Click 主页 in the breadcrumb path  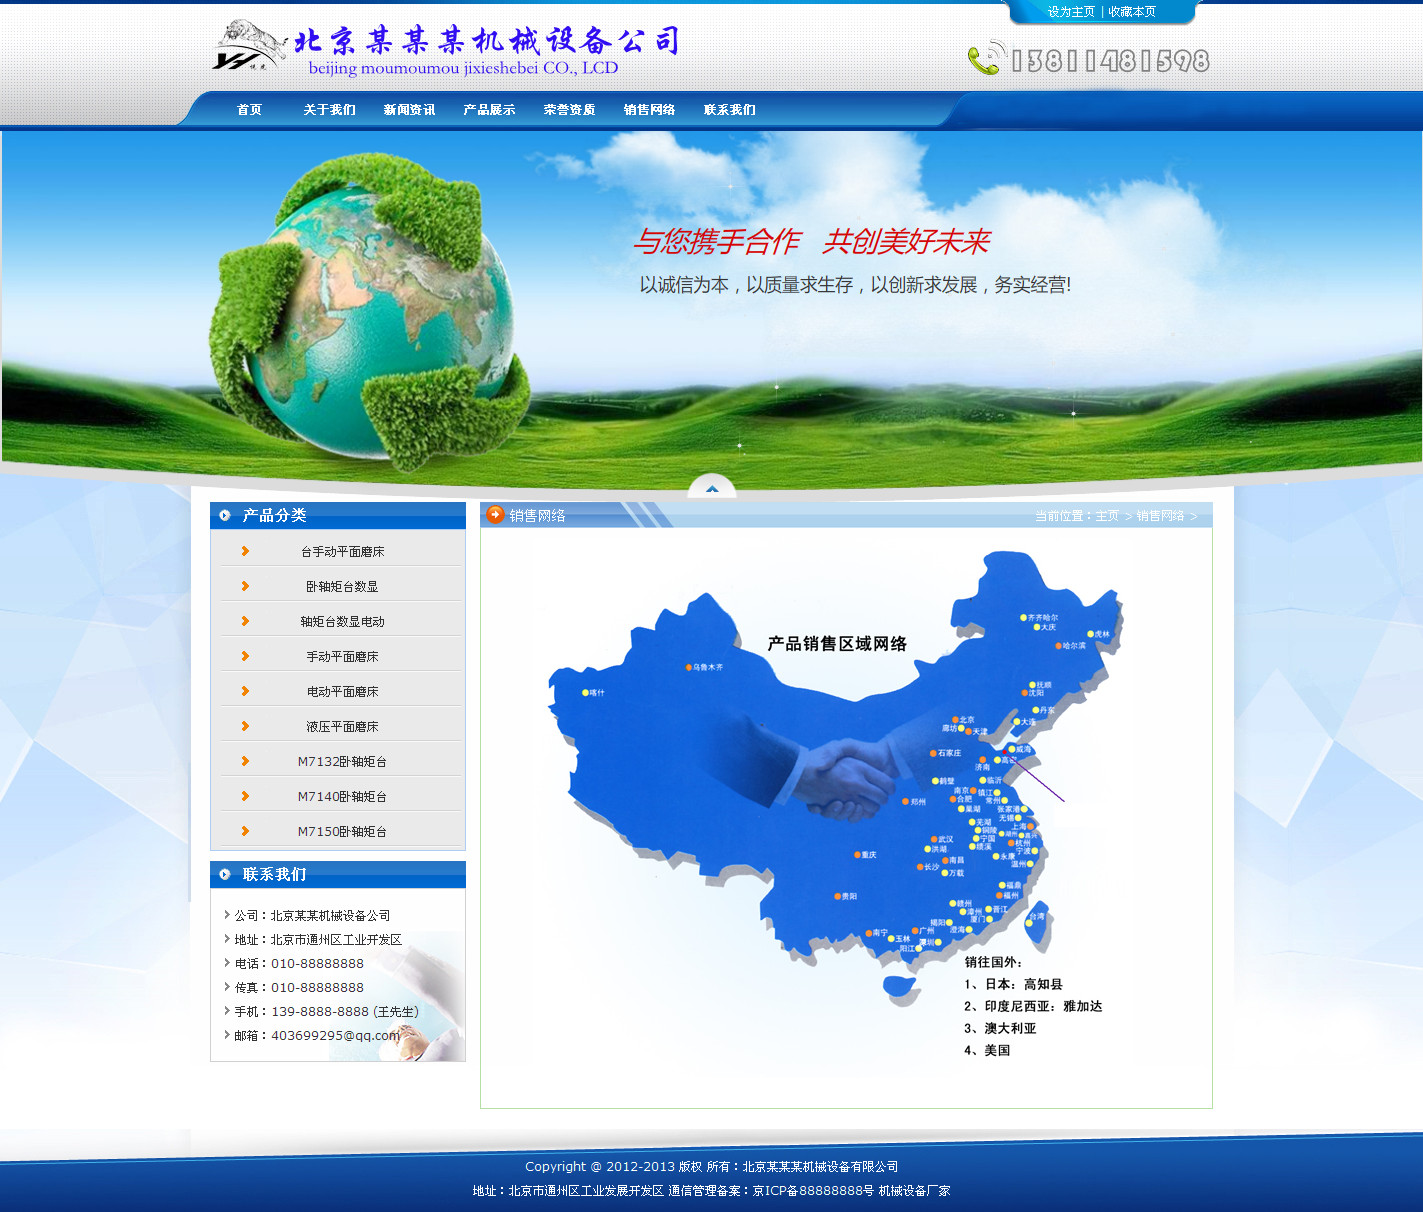click(x=1107, y=516)
